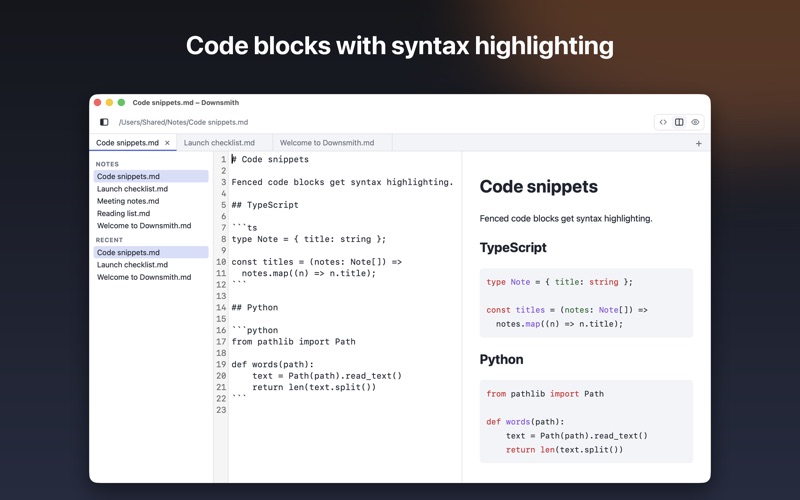This screenshot has height=500, width=800.
Task: Select the split view layout icon
Action: click(679, 122)
